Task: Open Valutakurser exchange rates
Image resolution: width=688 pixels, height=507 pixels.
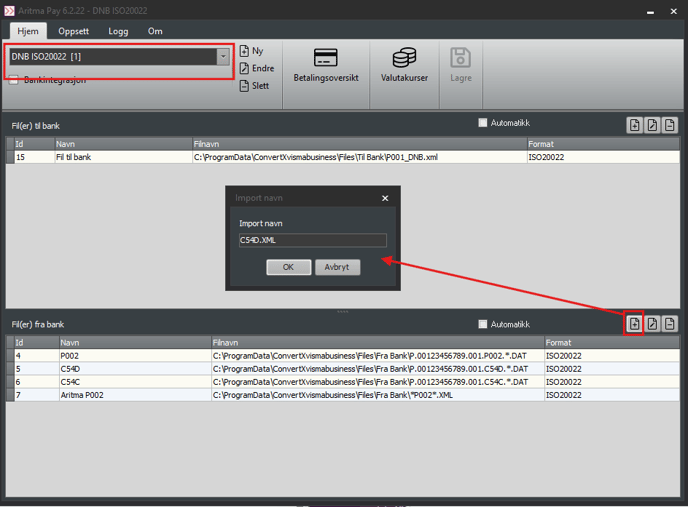Action: coord(404,65)
